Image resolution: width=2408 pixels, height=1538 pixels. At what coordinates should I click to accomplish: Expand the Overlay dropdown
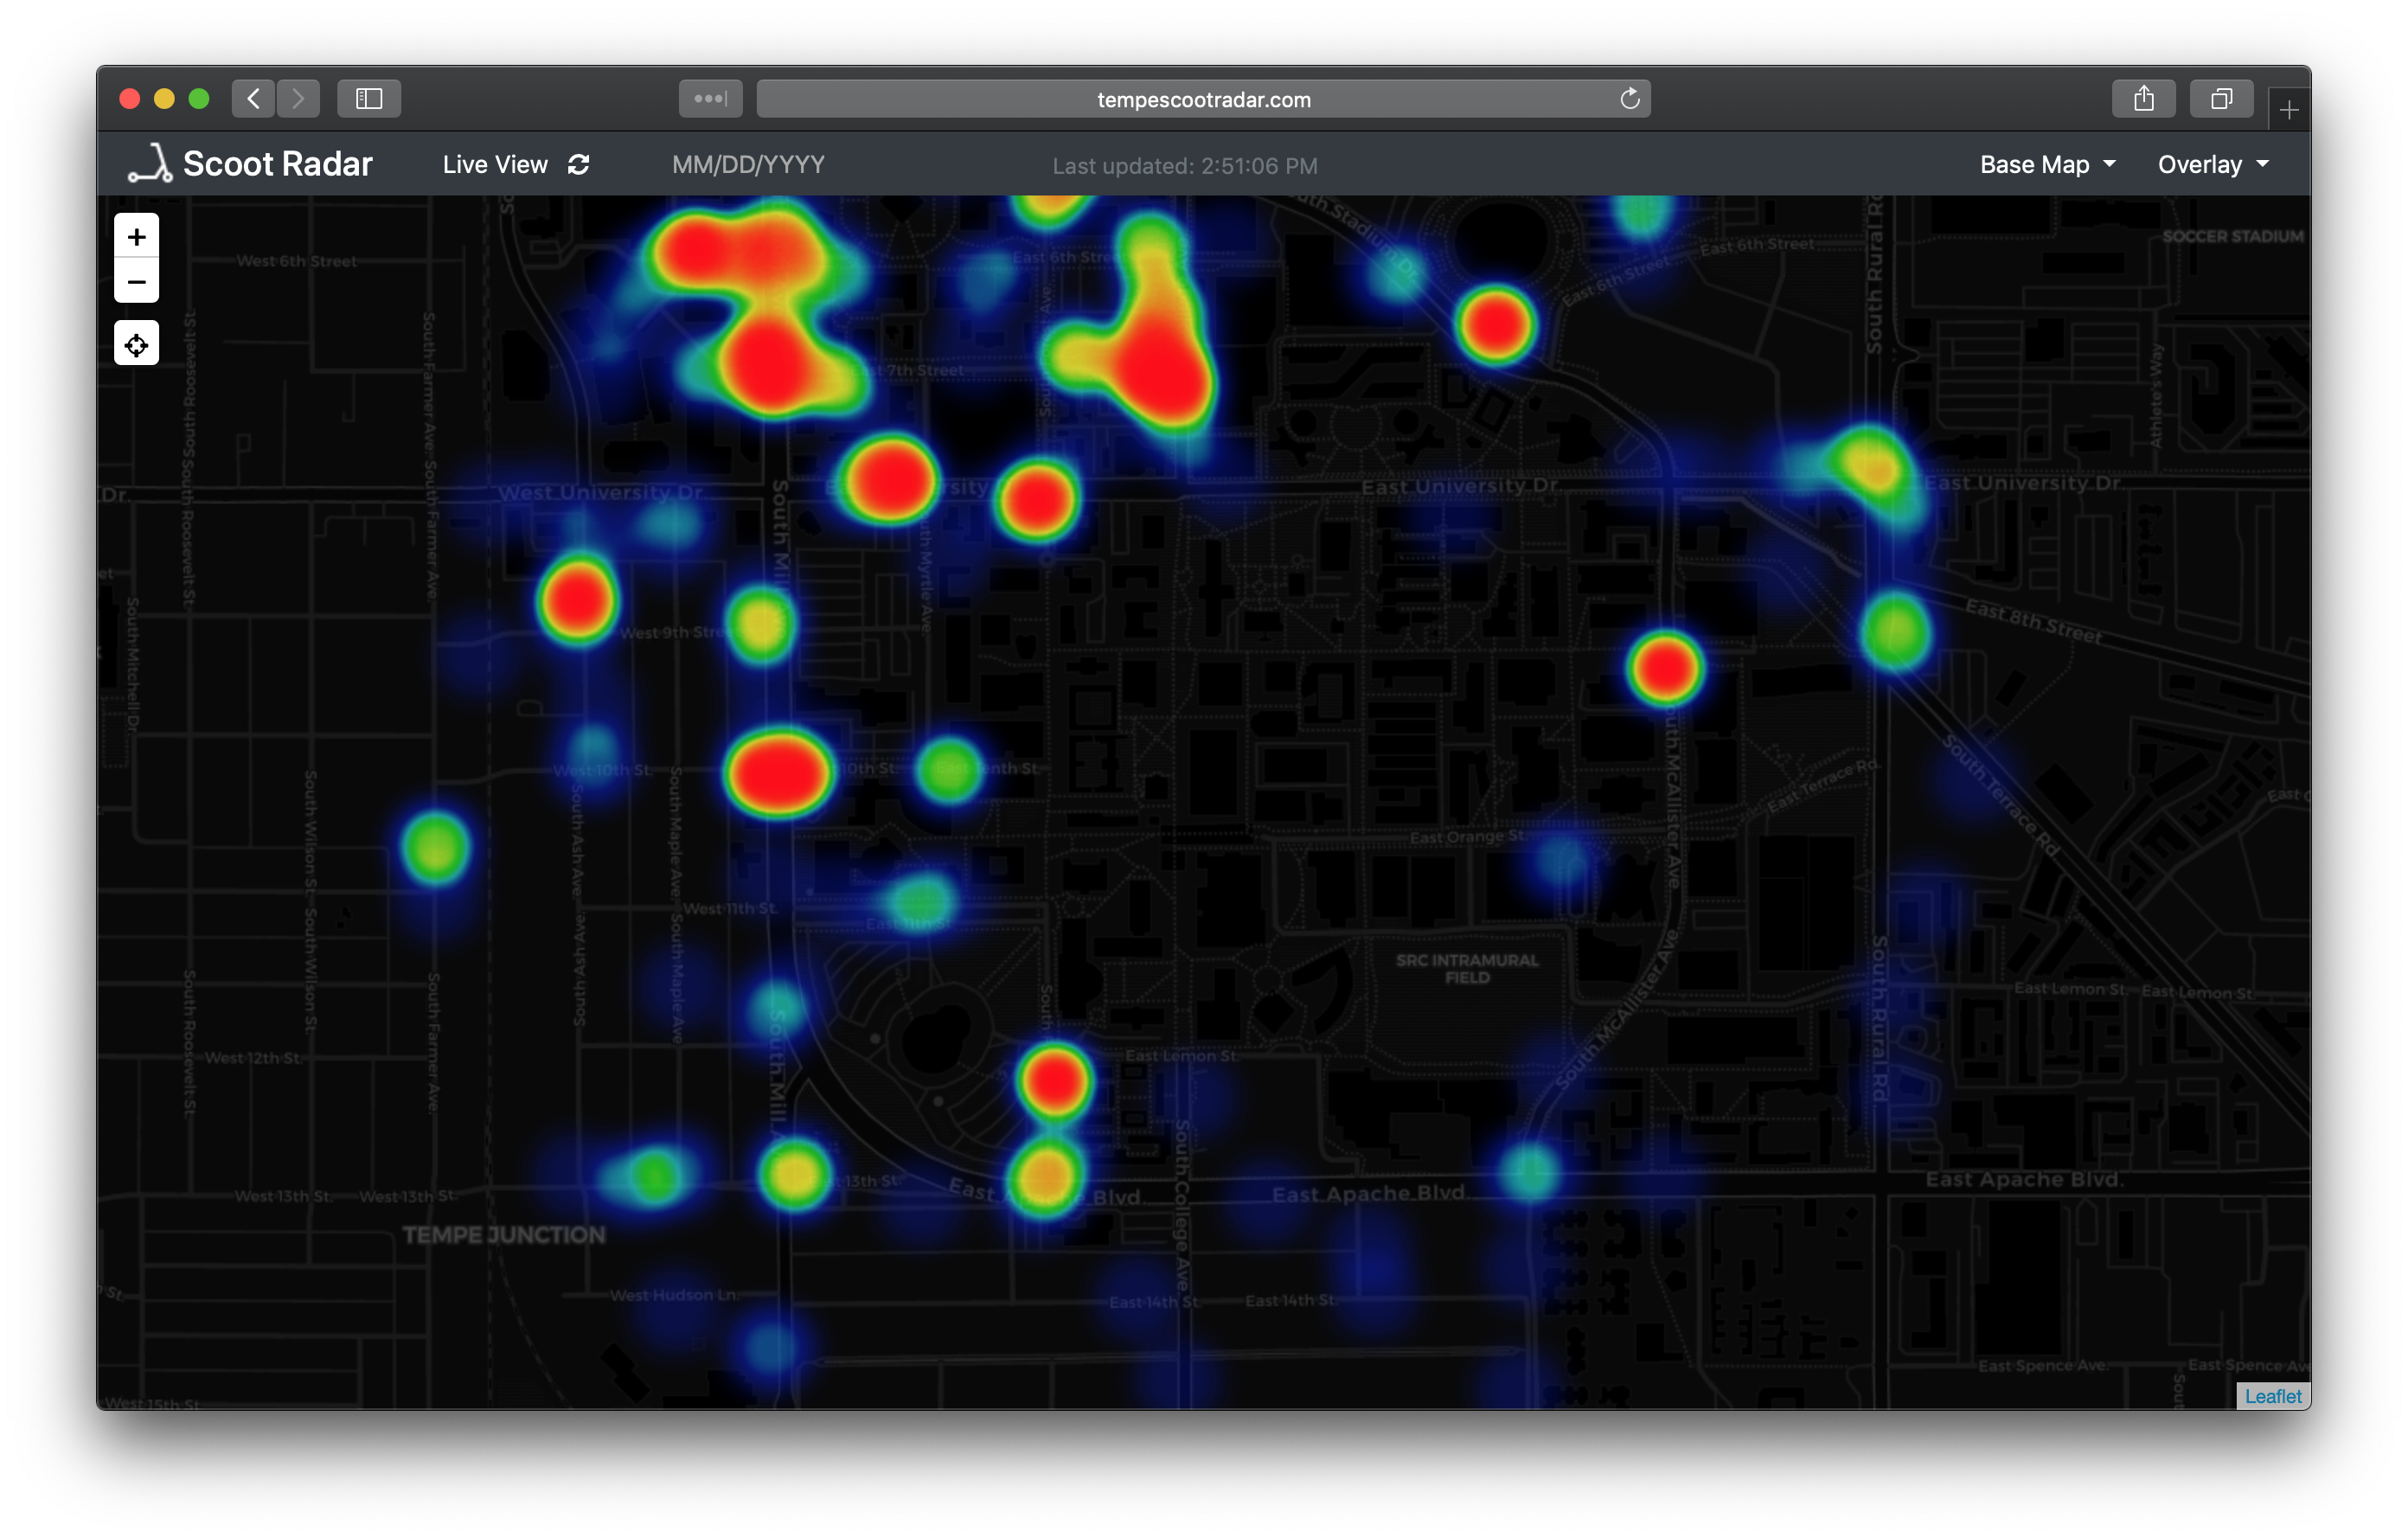[2212, 165]
